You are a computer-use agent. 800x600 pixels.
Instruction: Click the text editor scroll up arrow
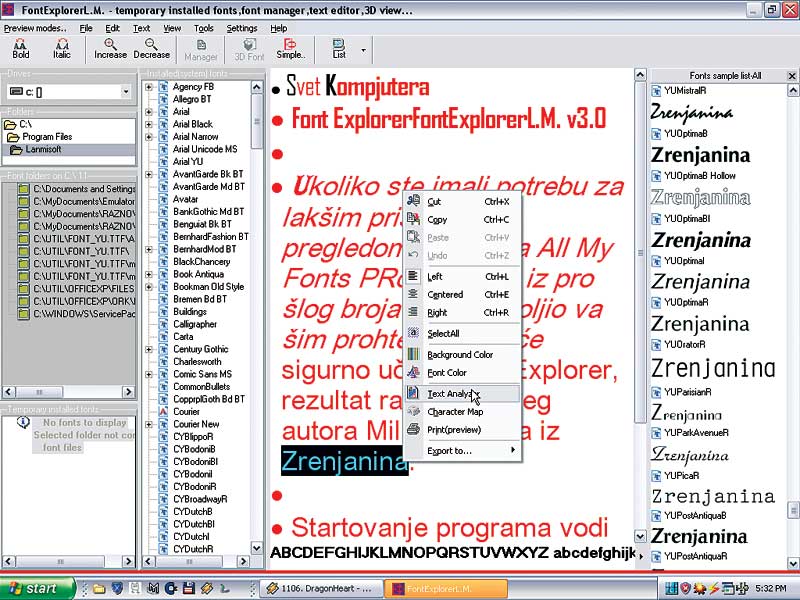[x=640, y=75]
